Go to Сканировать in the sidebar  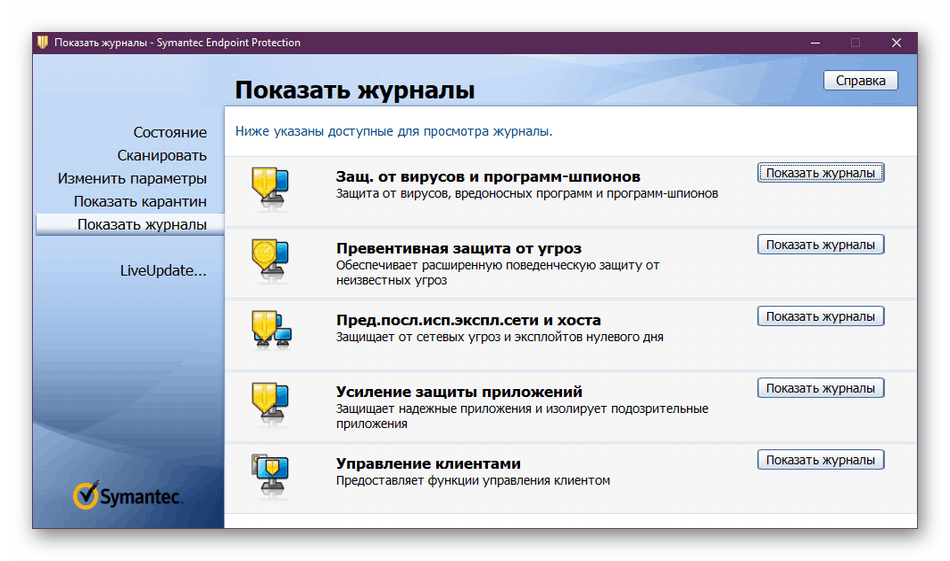click(x=162, y=155)
